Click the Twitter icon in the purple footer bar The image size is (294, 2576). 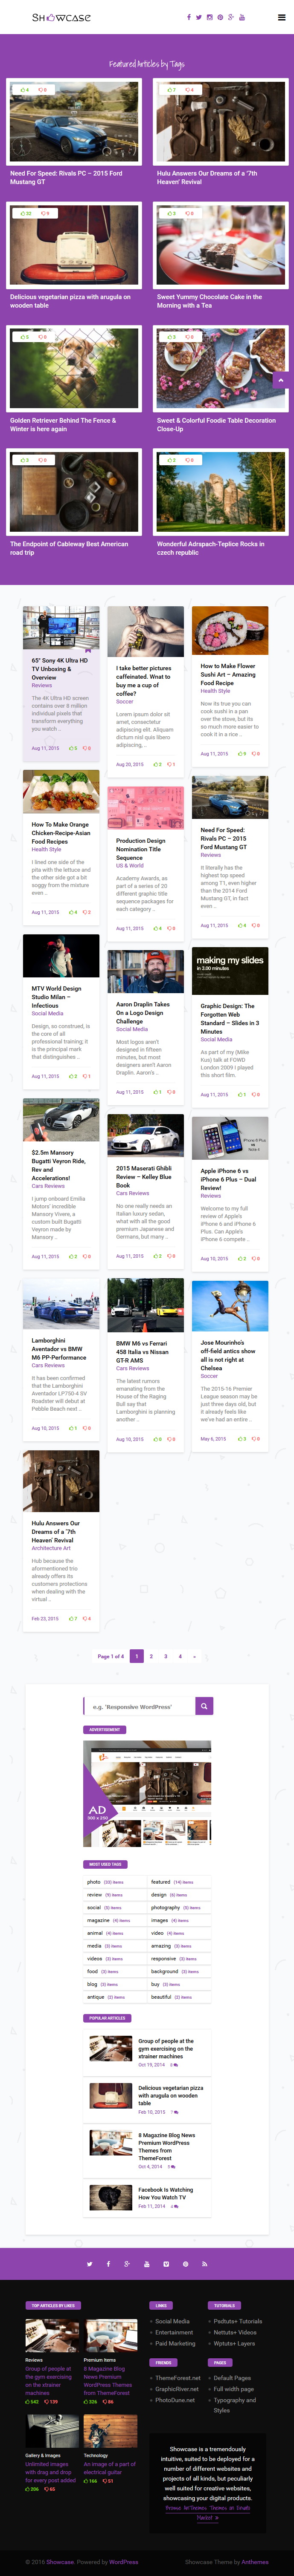(89, 2264)
